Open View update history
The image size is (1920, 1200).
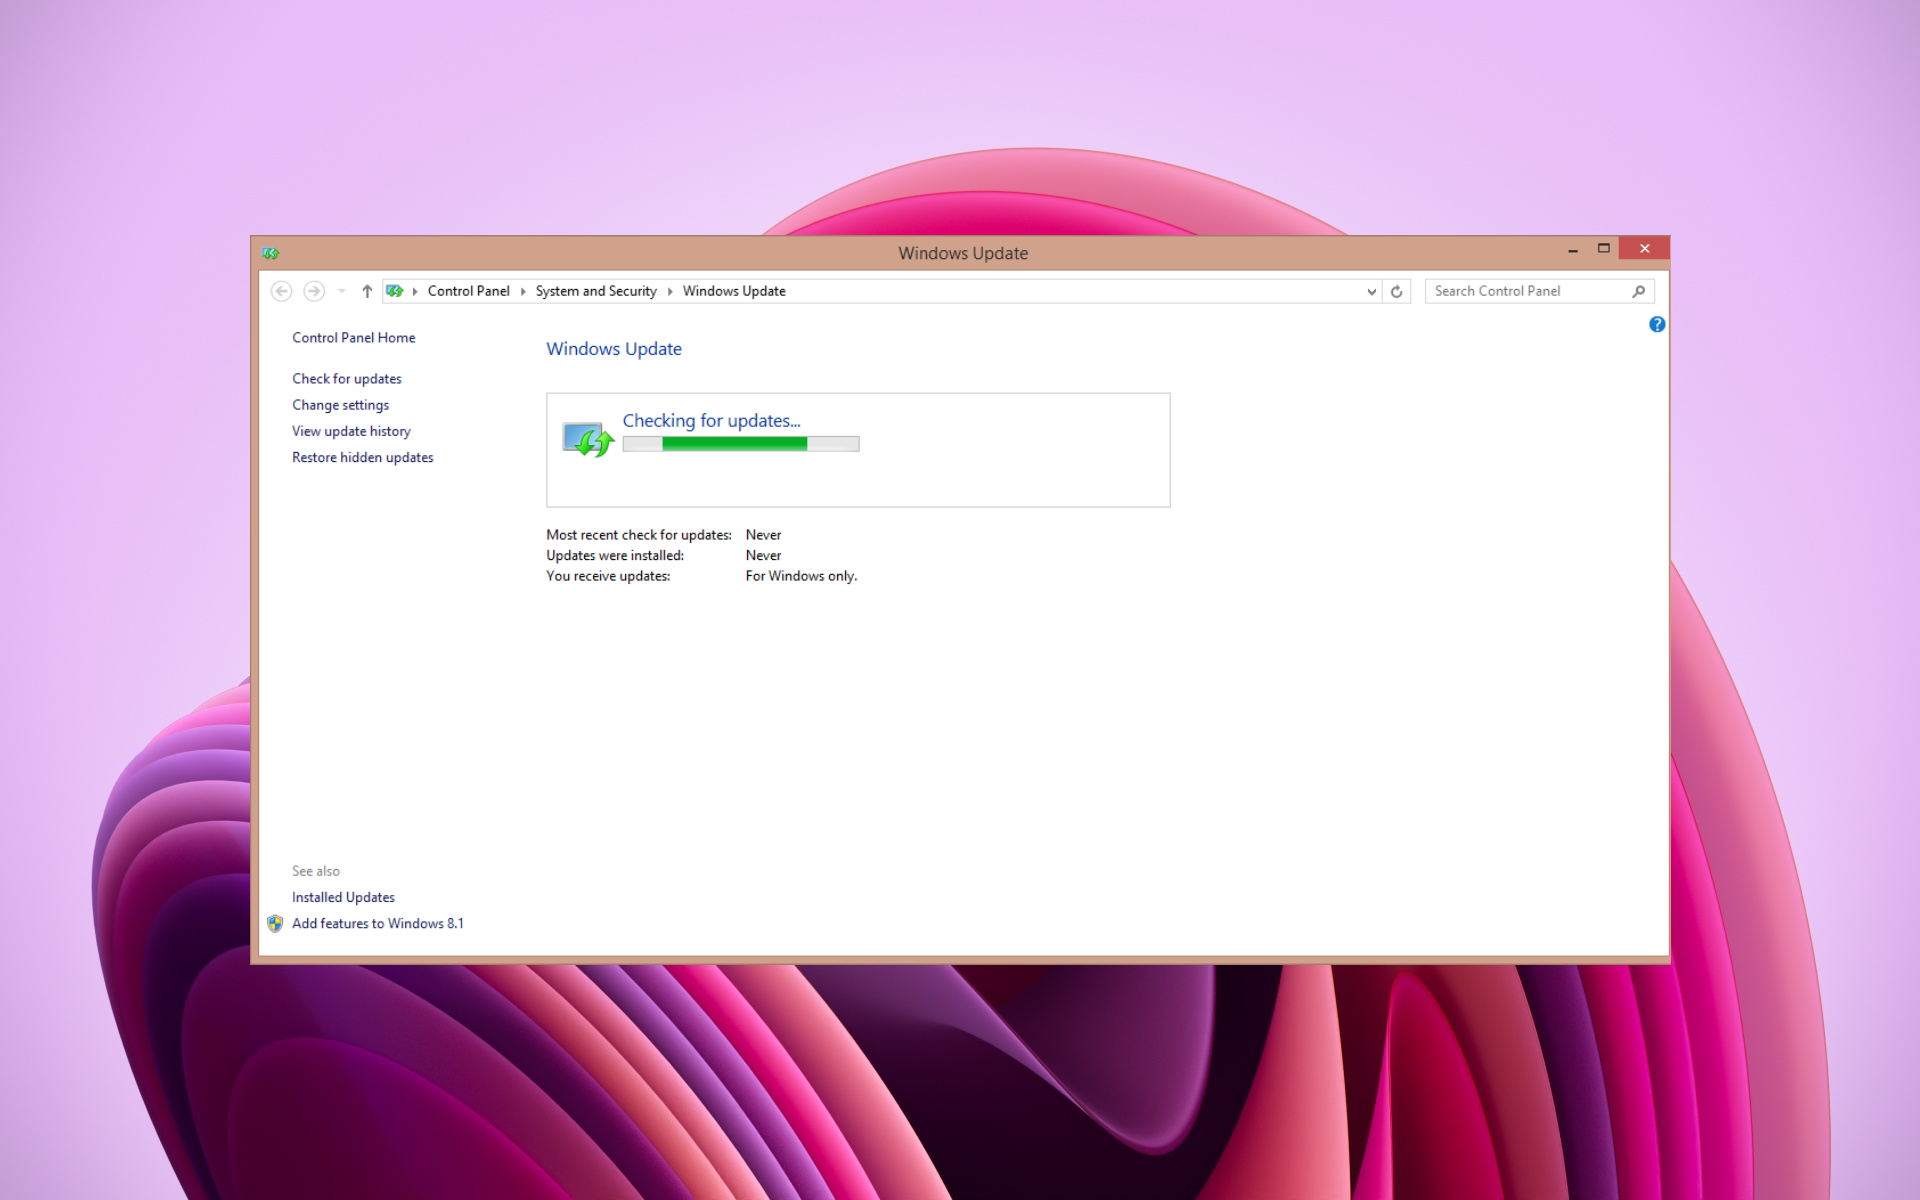tap(351, 431)
